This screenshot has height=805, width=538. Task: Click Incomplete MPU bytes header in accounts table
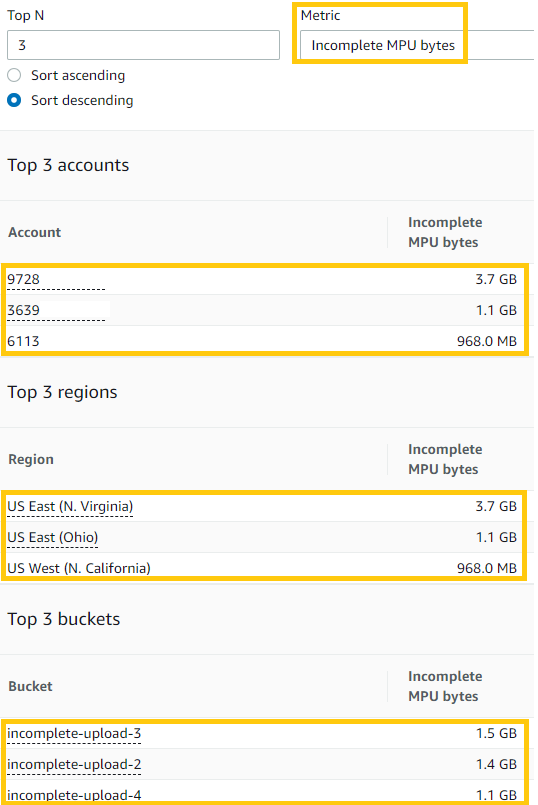click(445, 232)
